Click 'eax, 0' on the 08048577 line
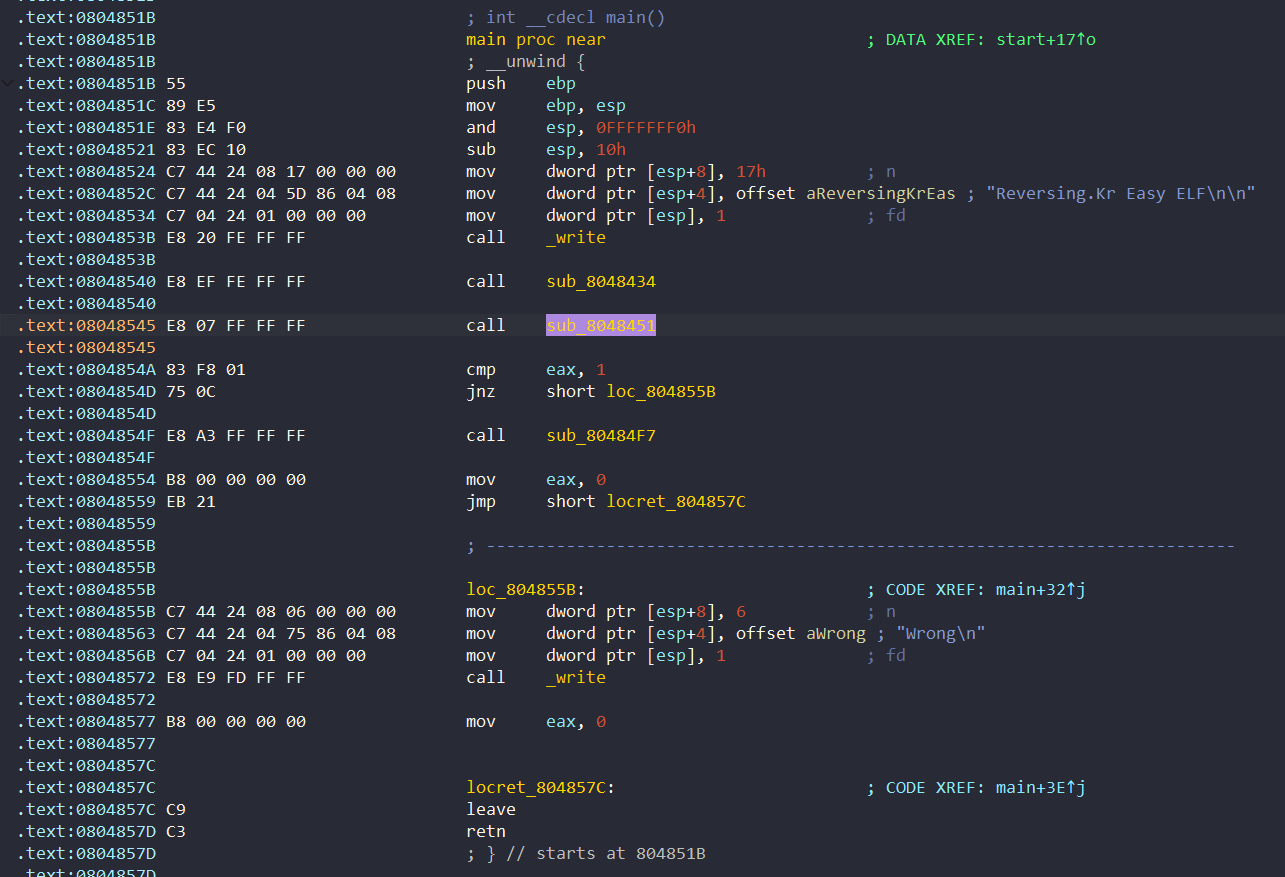This screenshot has height=877, width=1285. coord(576,721)
